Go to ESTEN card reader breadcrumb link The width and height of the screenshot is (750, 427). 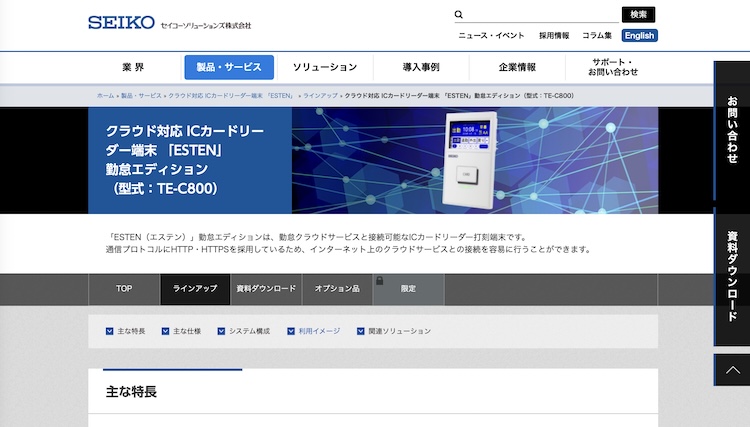[x=231, y=96]
